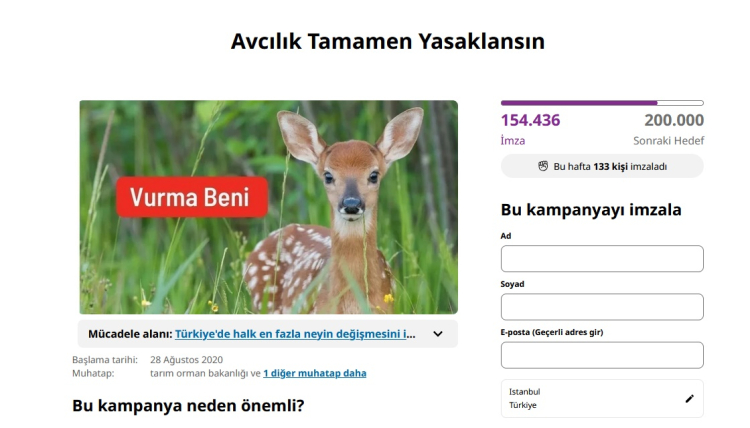This screenshot has width=750, height=428.
Task: Click the Bu kampanyayı imzala heading
Action: [591, 209]
